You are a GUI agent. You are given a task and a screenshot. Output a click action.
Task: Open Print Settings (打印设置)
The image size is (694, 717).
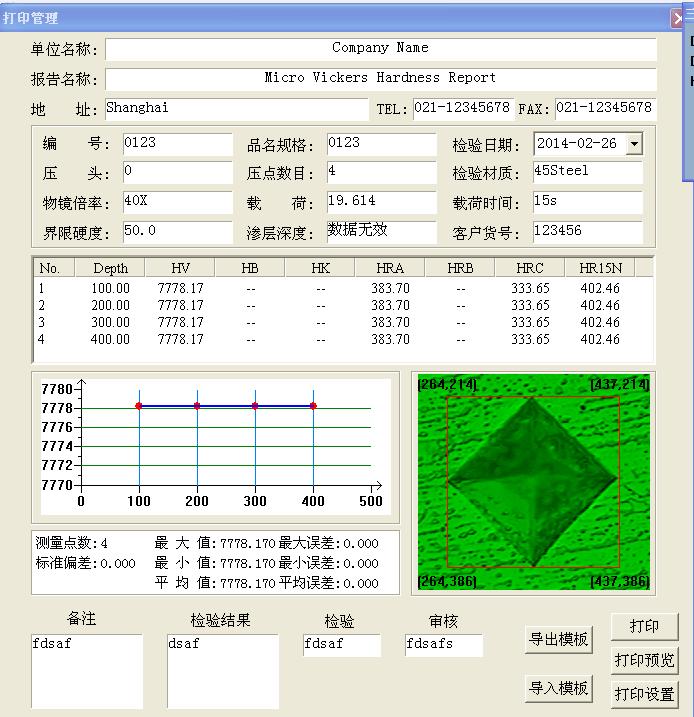point(644,694)
